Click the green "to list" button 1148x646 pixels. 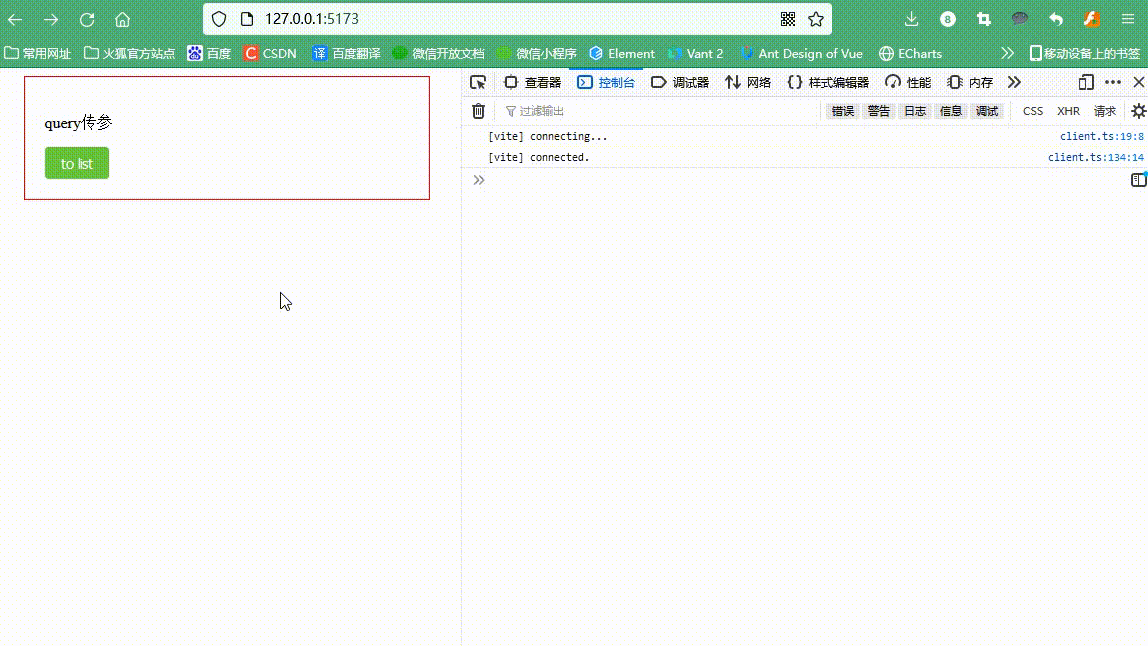(77, 163)
